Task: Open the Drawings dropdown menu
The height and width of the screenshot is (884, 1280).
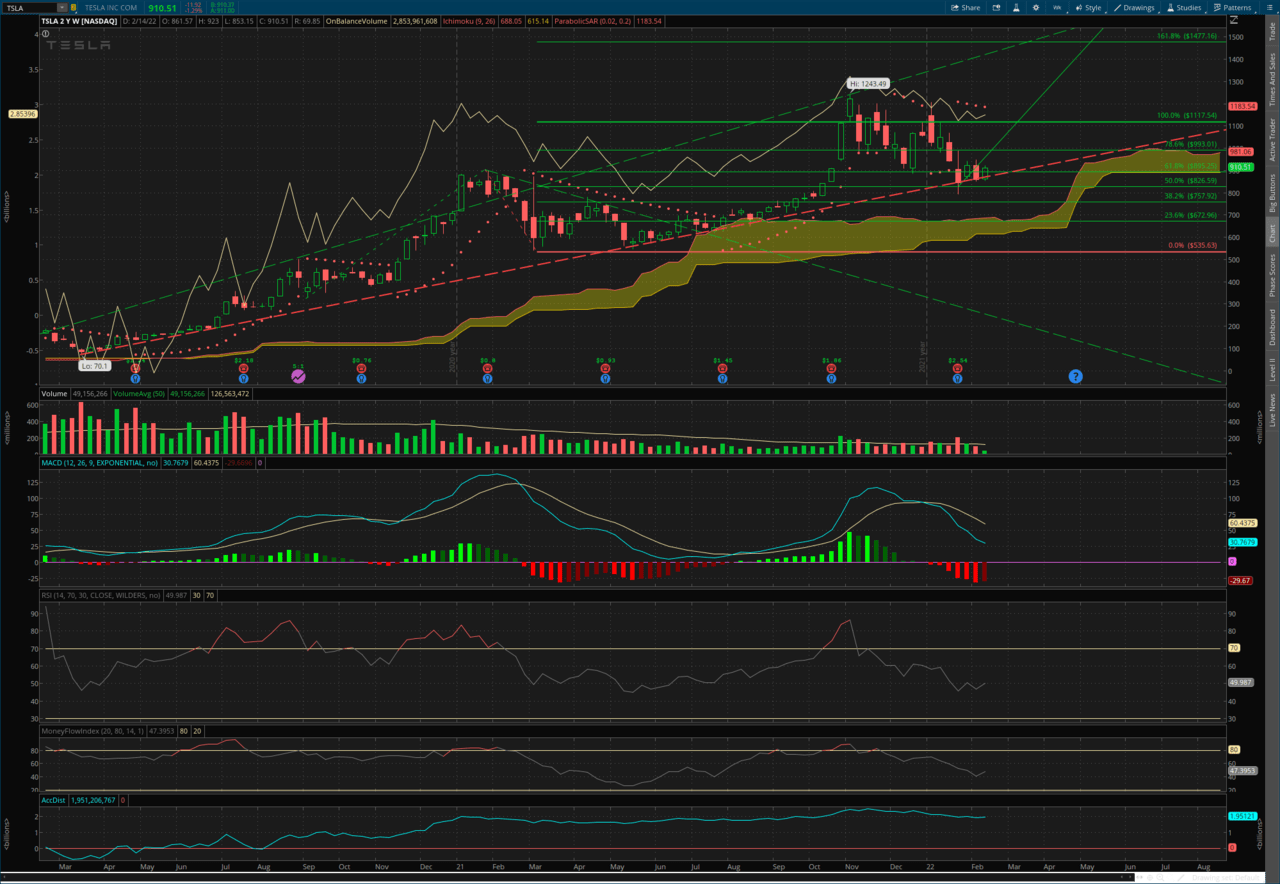Action: [x=1135, y=8]
